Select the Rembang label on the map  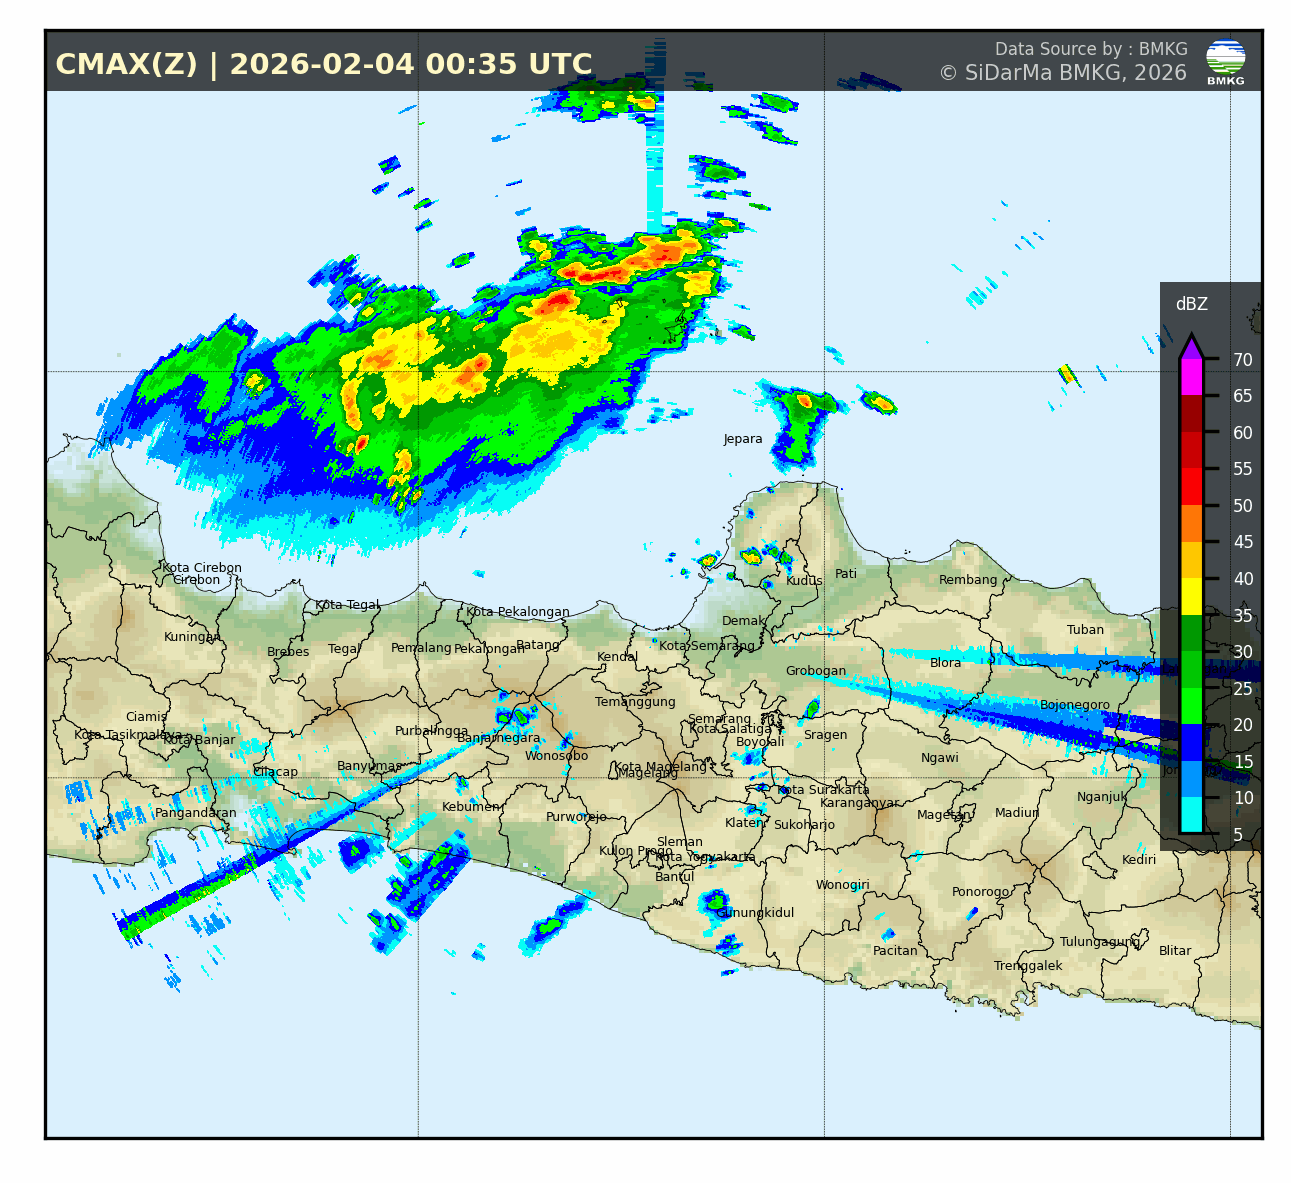tap(968, 580)
